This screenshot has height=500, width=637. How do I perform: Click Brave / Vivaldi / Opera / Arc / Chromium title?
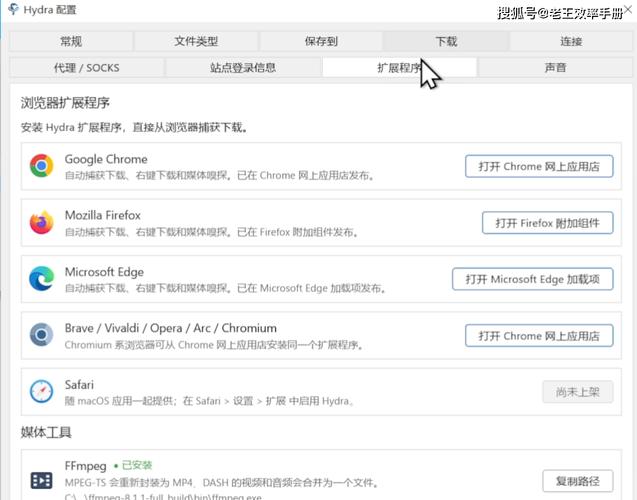(x=171, y=328)
